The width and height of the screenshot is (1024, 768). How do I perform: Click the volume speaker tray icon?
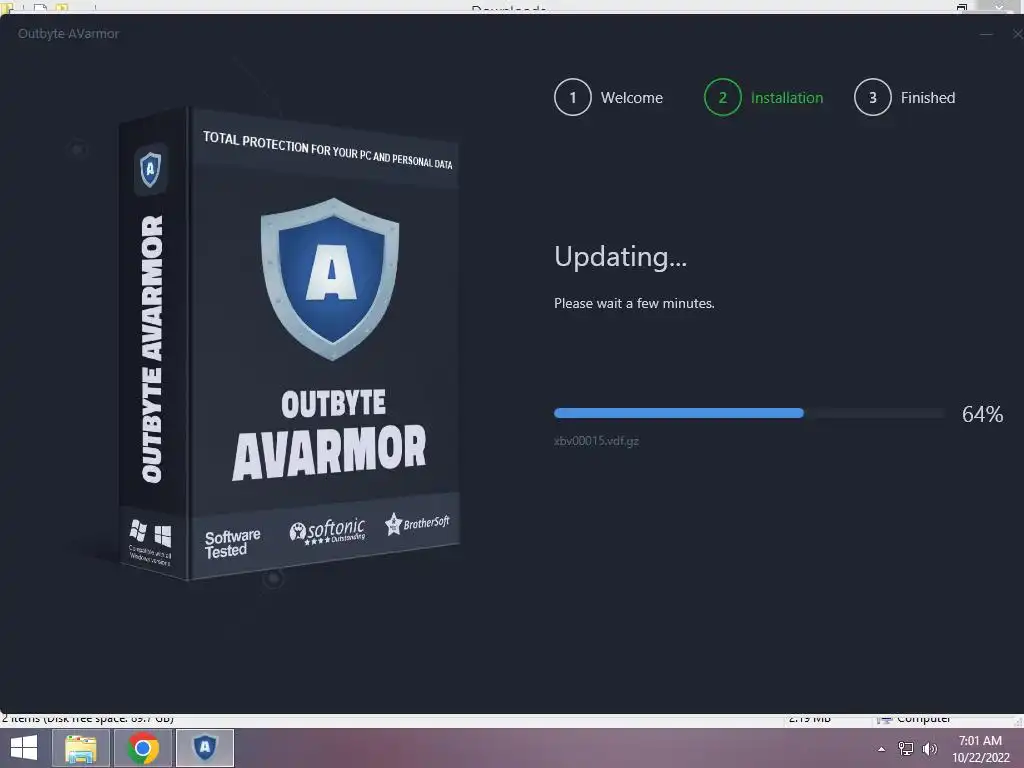click(x=929, y=749)
